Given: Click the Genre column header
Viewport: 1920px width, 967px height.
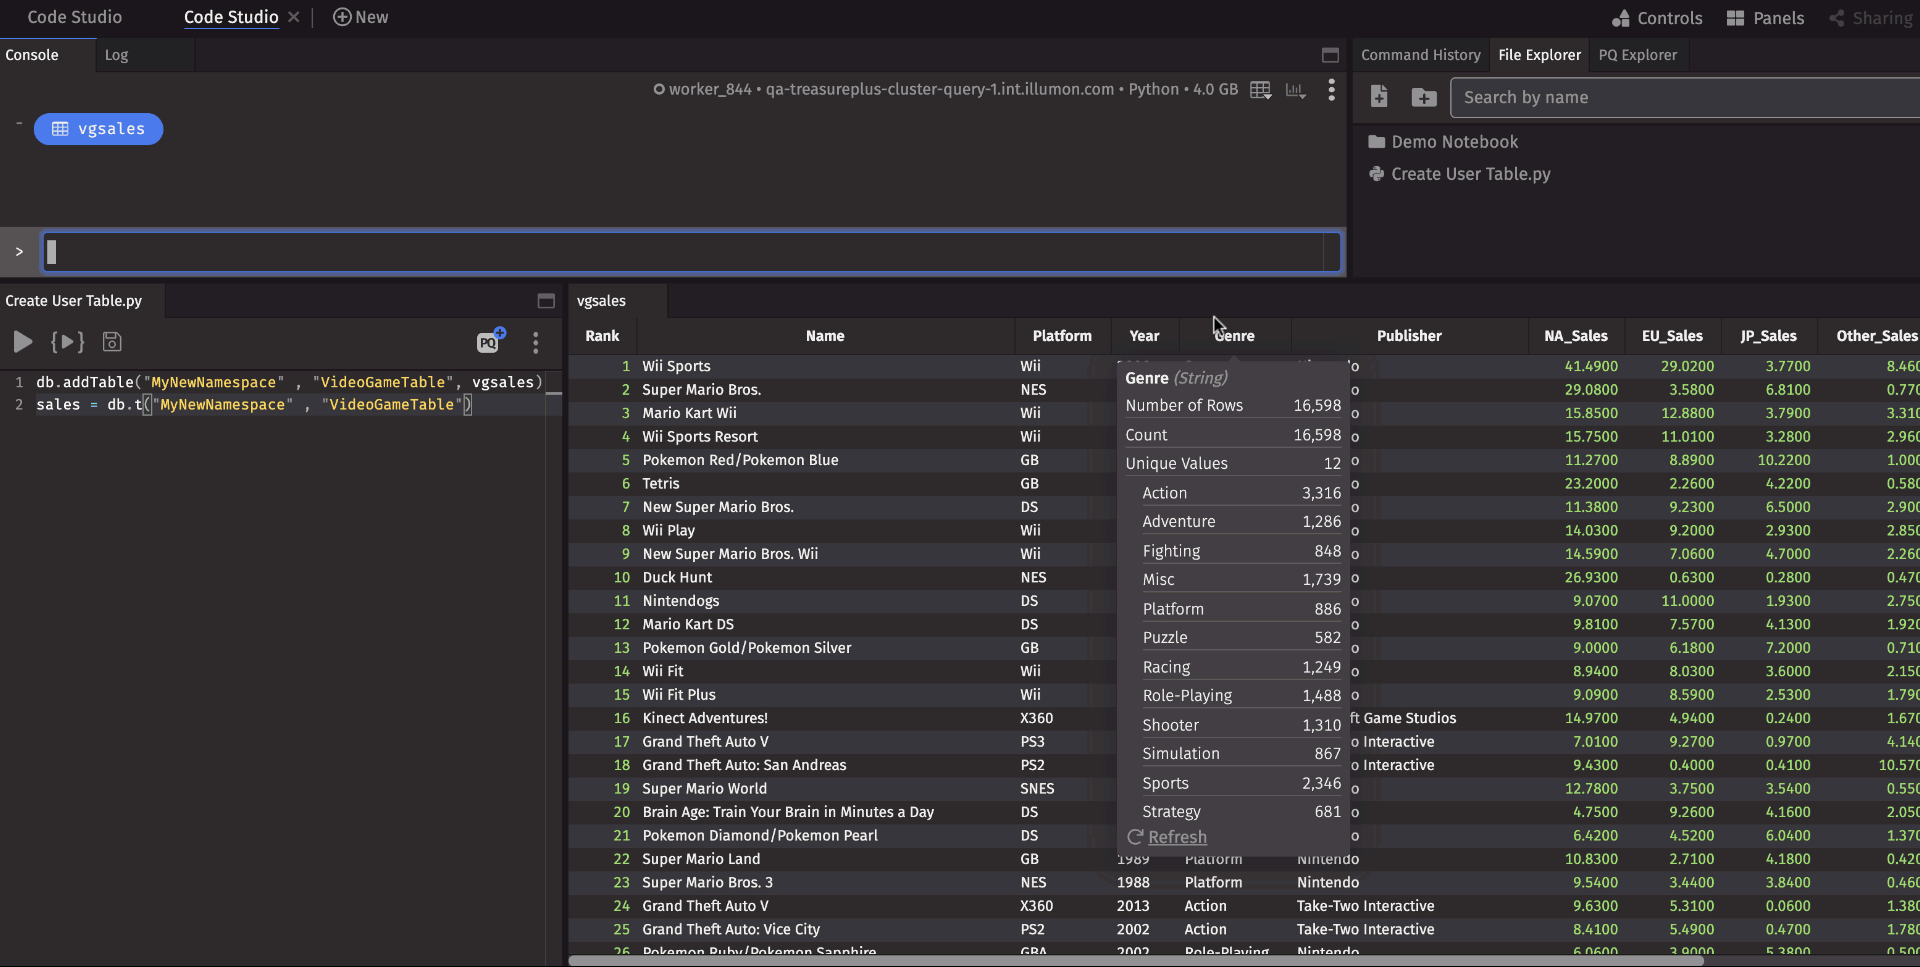Looking at the screenshot, I should pyautogui.click(x=1235, y=336).
